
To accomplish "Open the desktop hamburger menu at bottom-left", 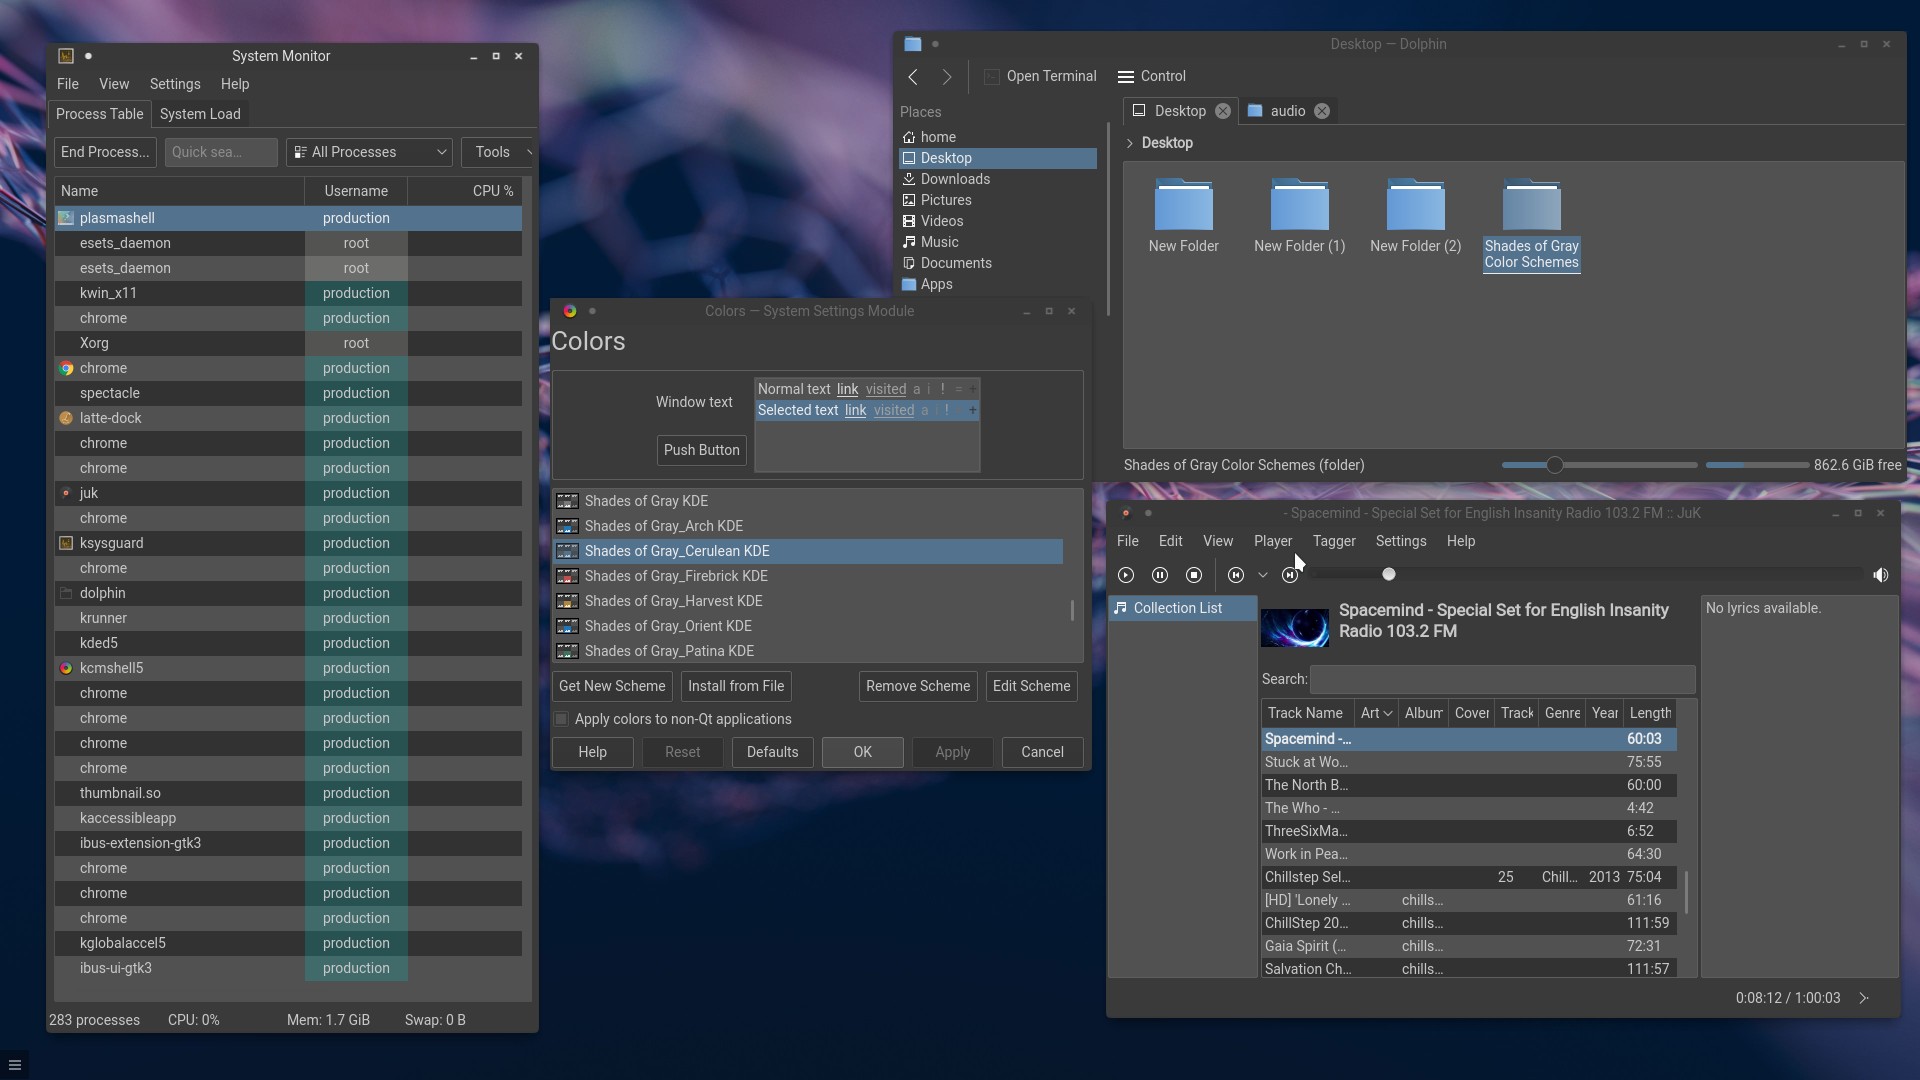I will pyautogui.click(x=15, y=1065).
